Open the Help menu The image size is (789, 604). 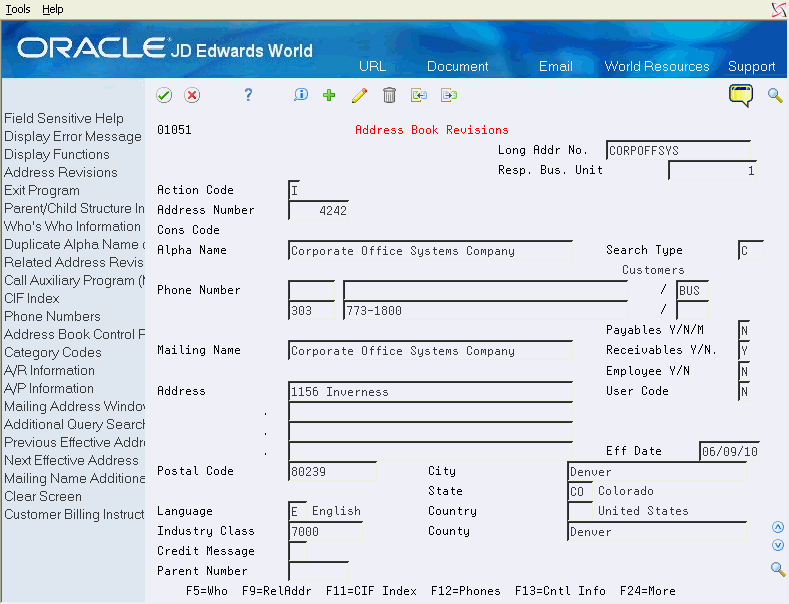pyautogui.click(x=52, y=9)
